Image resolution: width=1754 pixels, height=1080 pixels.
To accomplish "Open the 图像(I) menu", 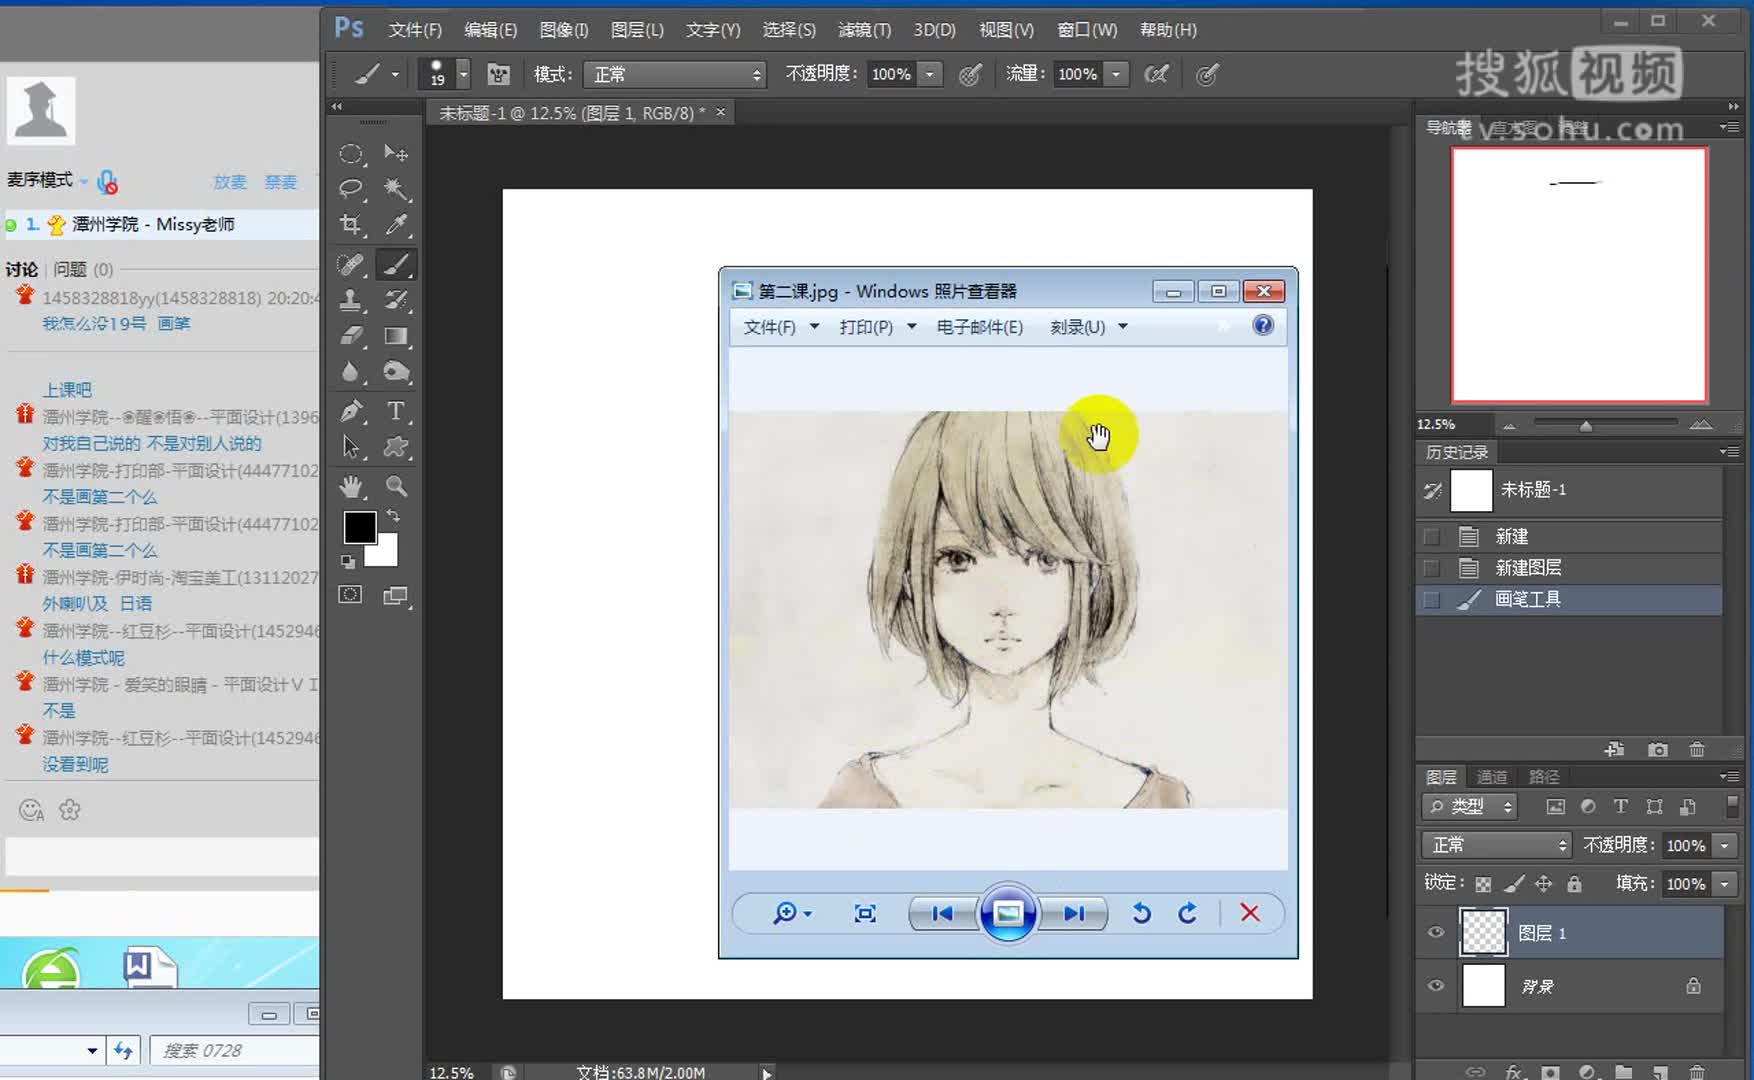I will pyautogui.click(x=563, y=30).
